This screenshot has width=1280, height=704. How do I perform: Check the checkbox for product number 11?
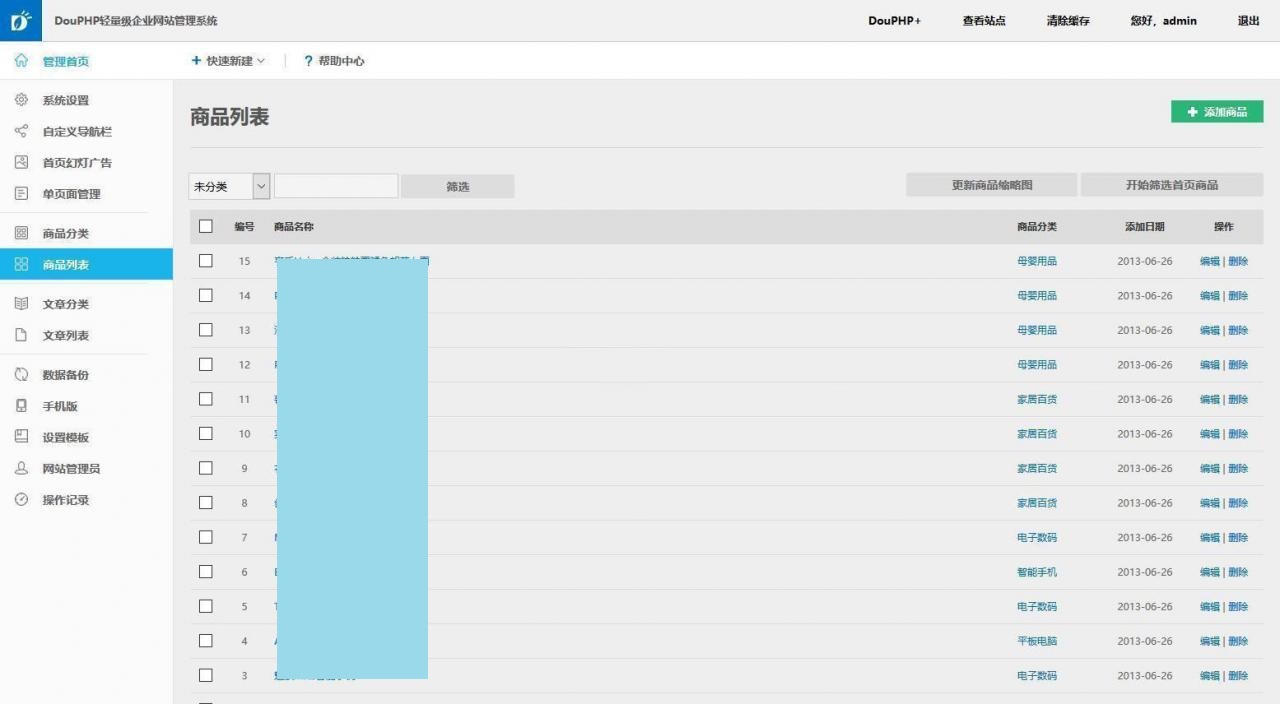point(206,399)
